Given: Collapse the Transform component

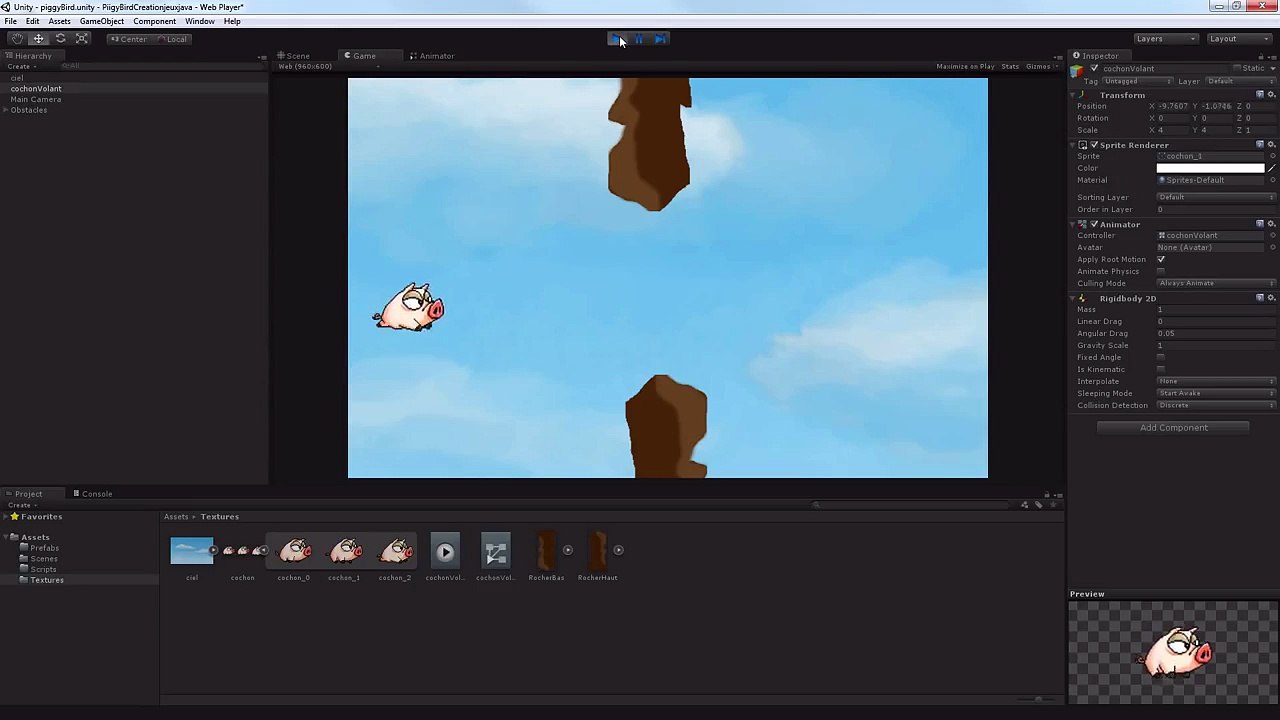Looking at the screenshot, I should (x=1073, y=95).
